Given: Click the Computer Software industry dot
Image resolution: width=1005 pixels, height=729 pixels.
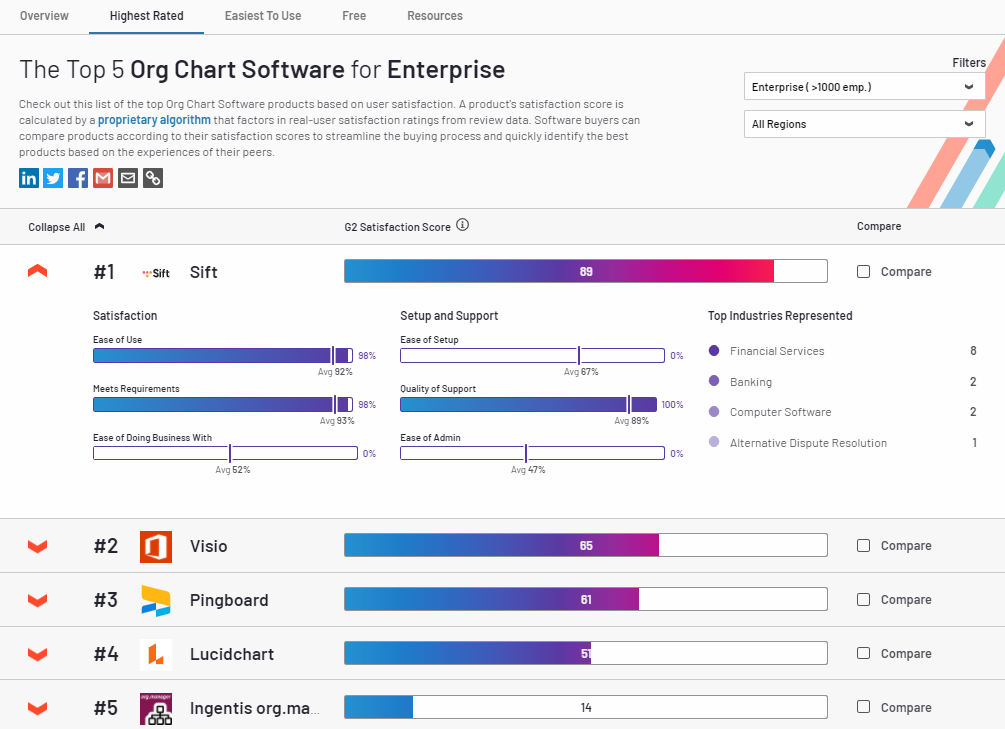Looking at the screenshot, I should click(x=714, y=412).
